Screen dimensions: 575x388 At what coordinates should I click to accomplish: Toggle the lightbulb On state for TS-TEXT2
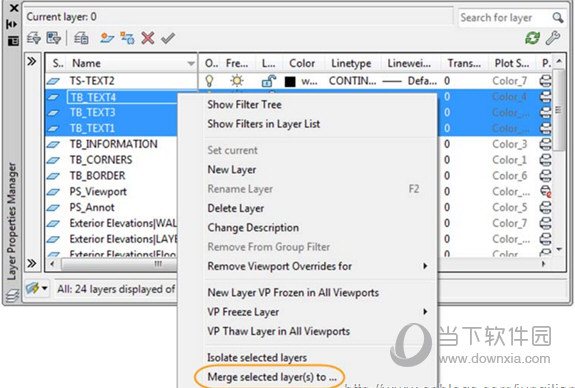coord(209,81)
